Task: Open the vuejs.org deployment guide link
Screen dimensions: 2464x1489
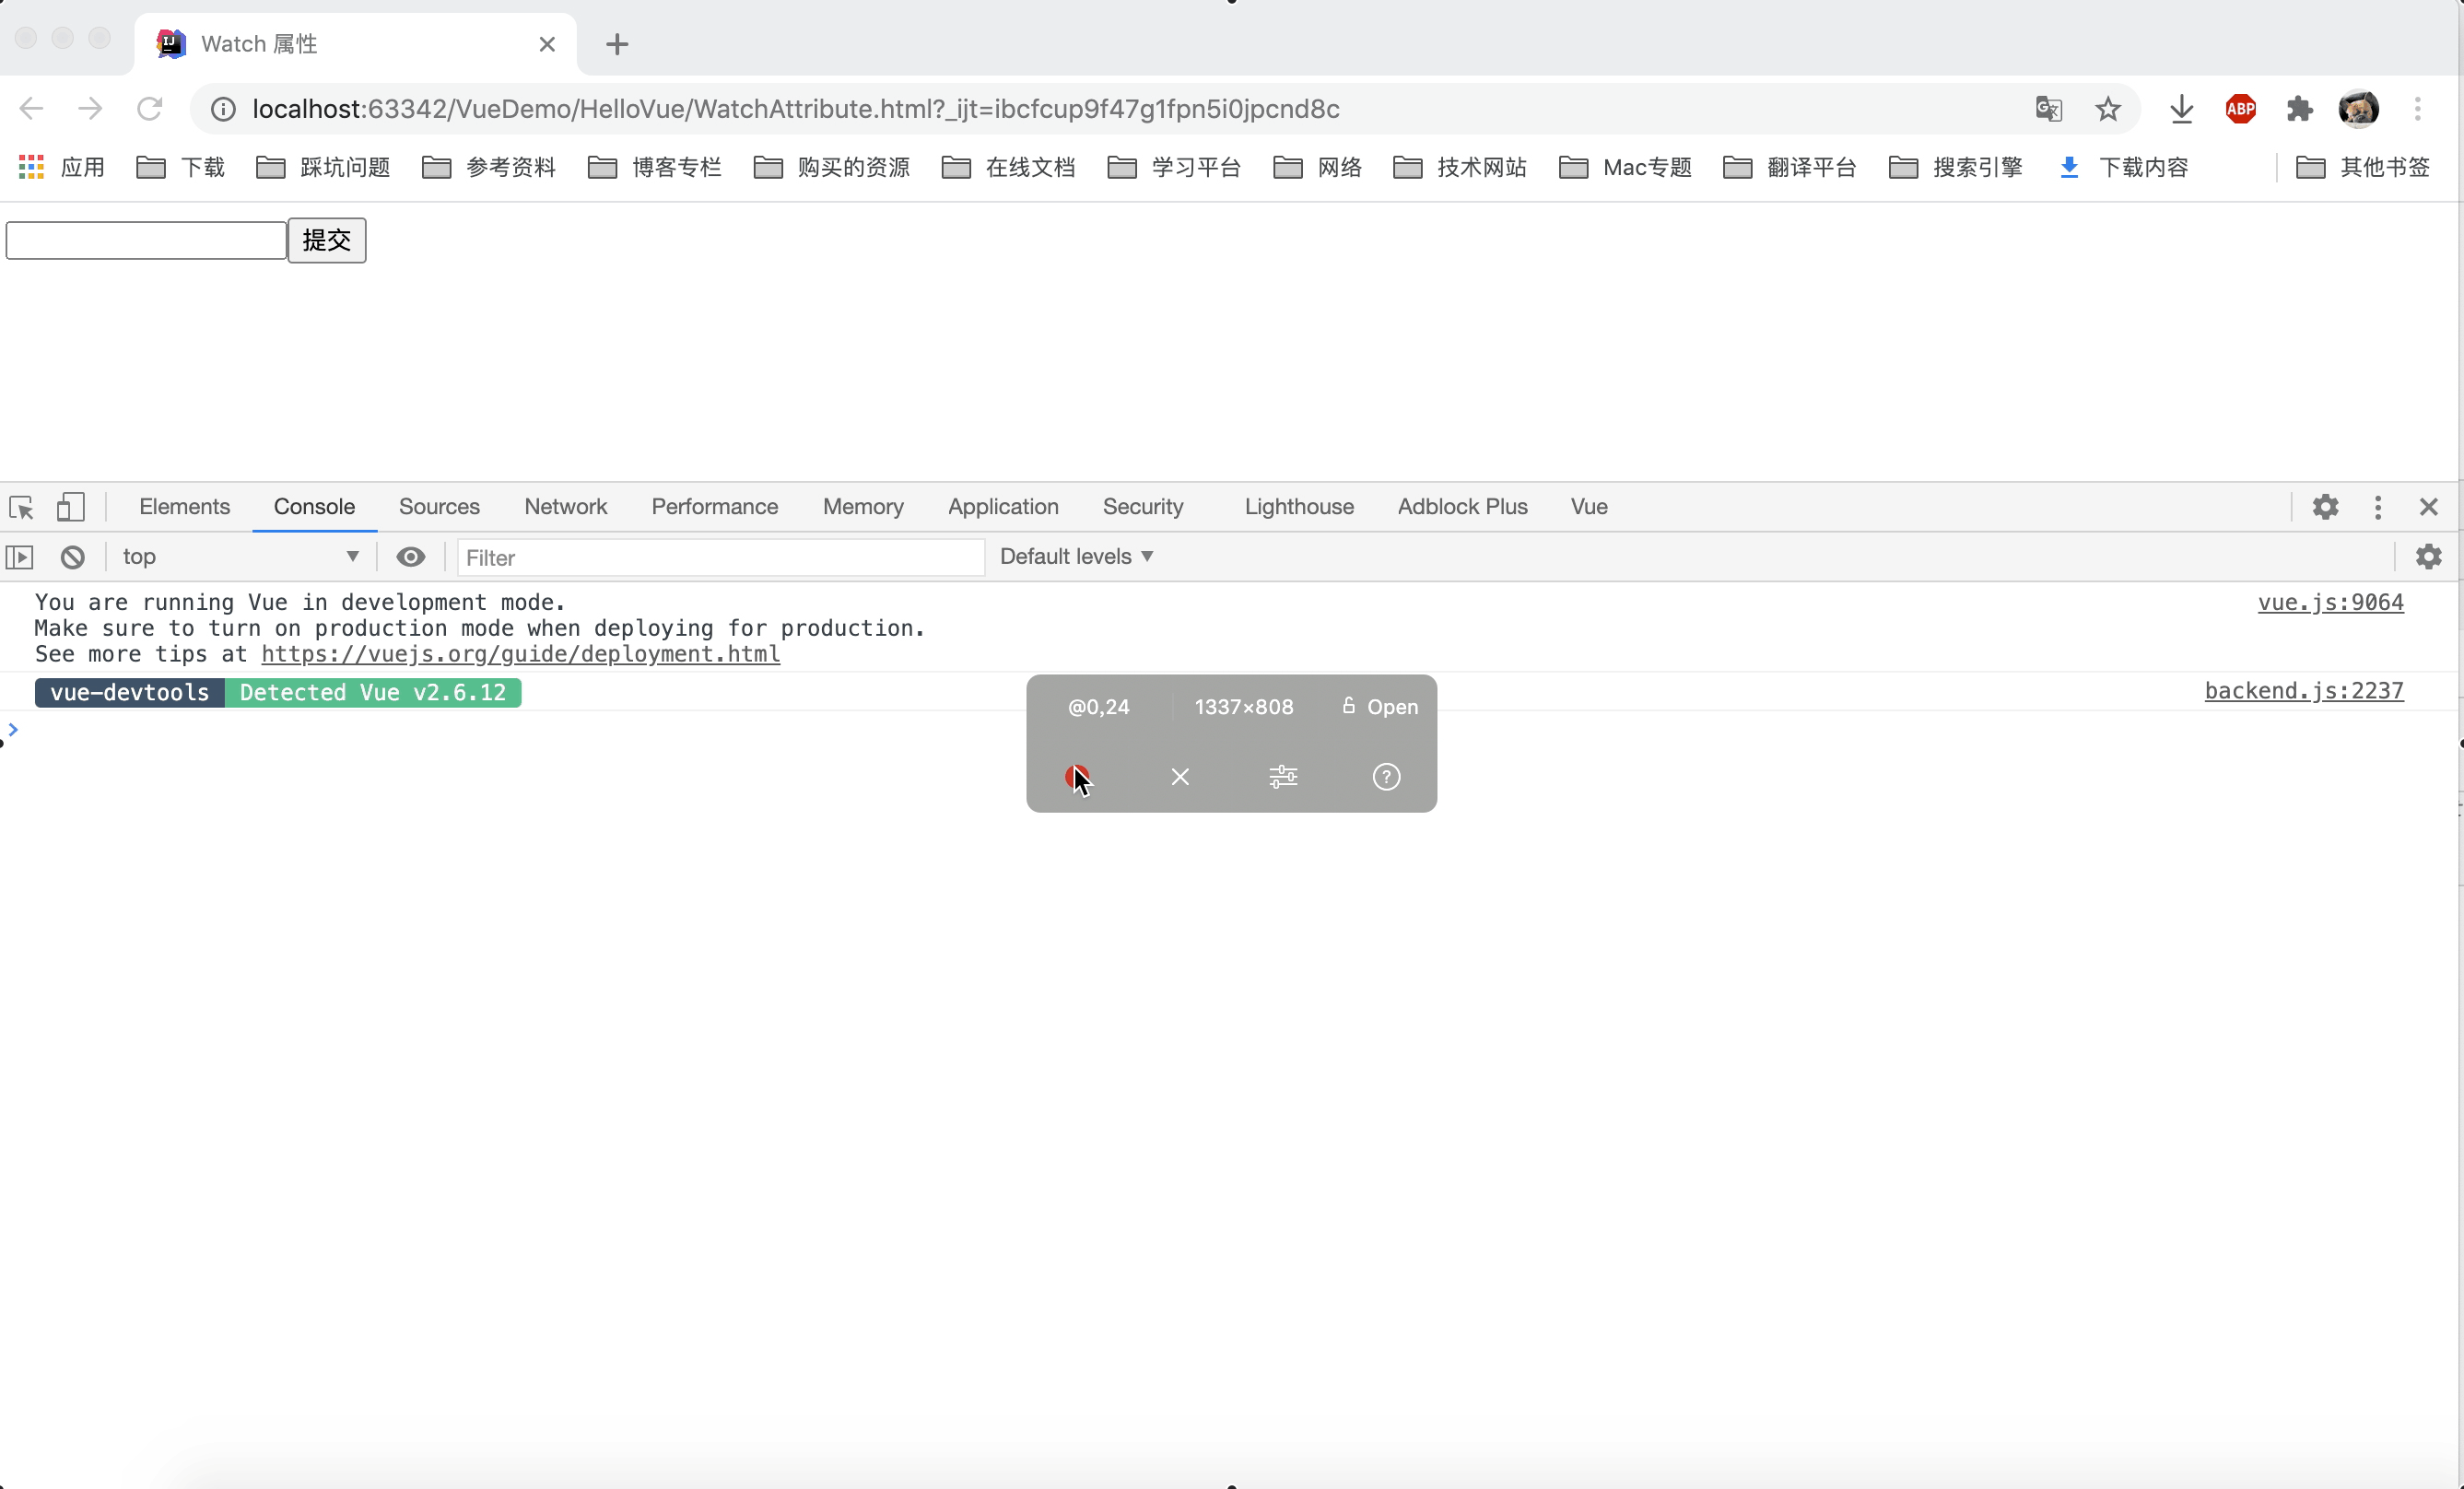Action: pyautogui.click(x=520, y=654)
